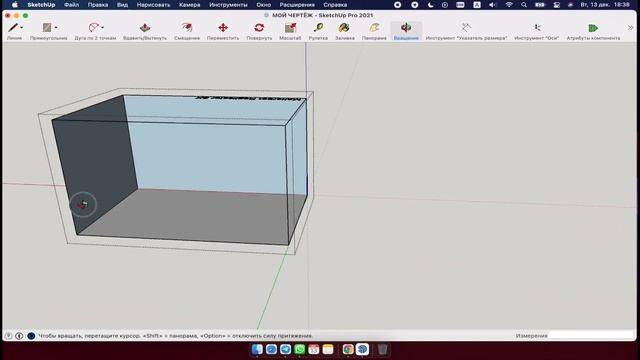Open Spotlight search in menu bar
Image resolution: width=640 pixels, height=360 pixels.
click(524, 5)
